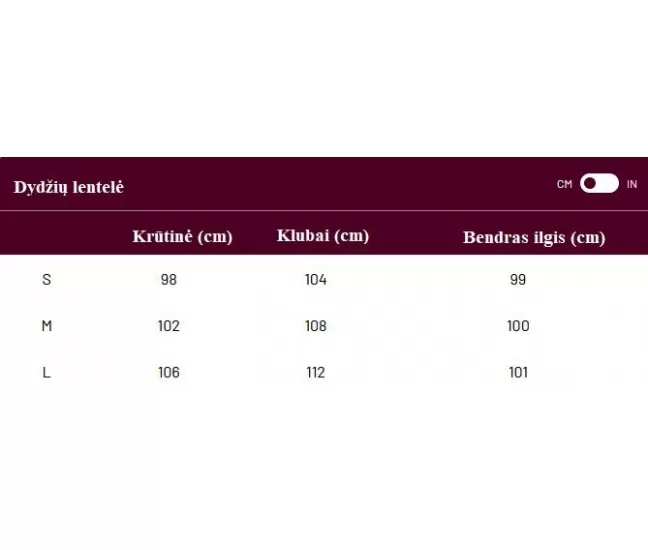The width and height of the screenshot is (648, 550).
Task: Click total length value 99
Action: [518, 279]
